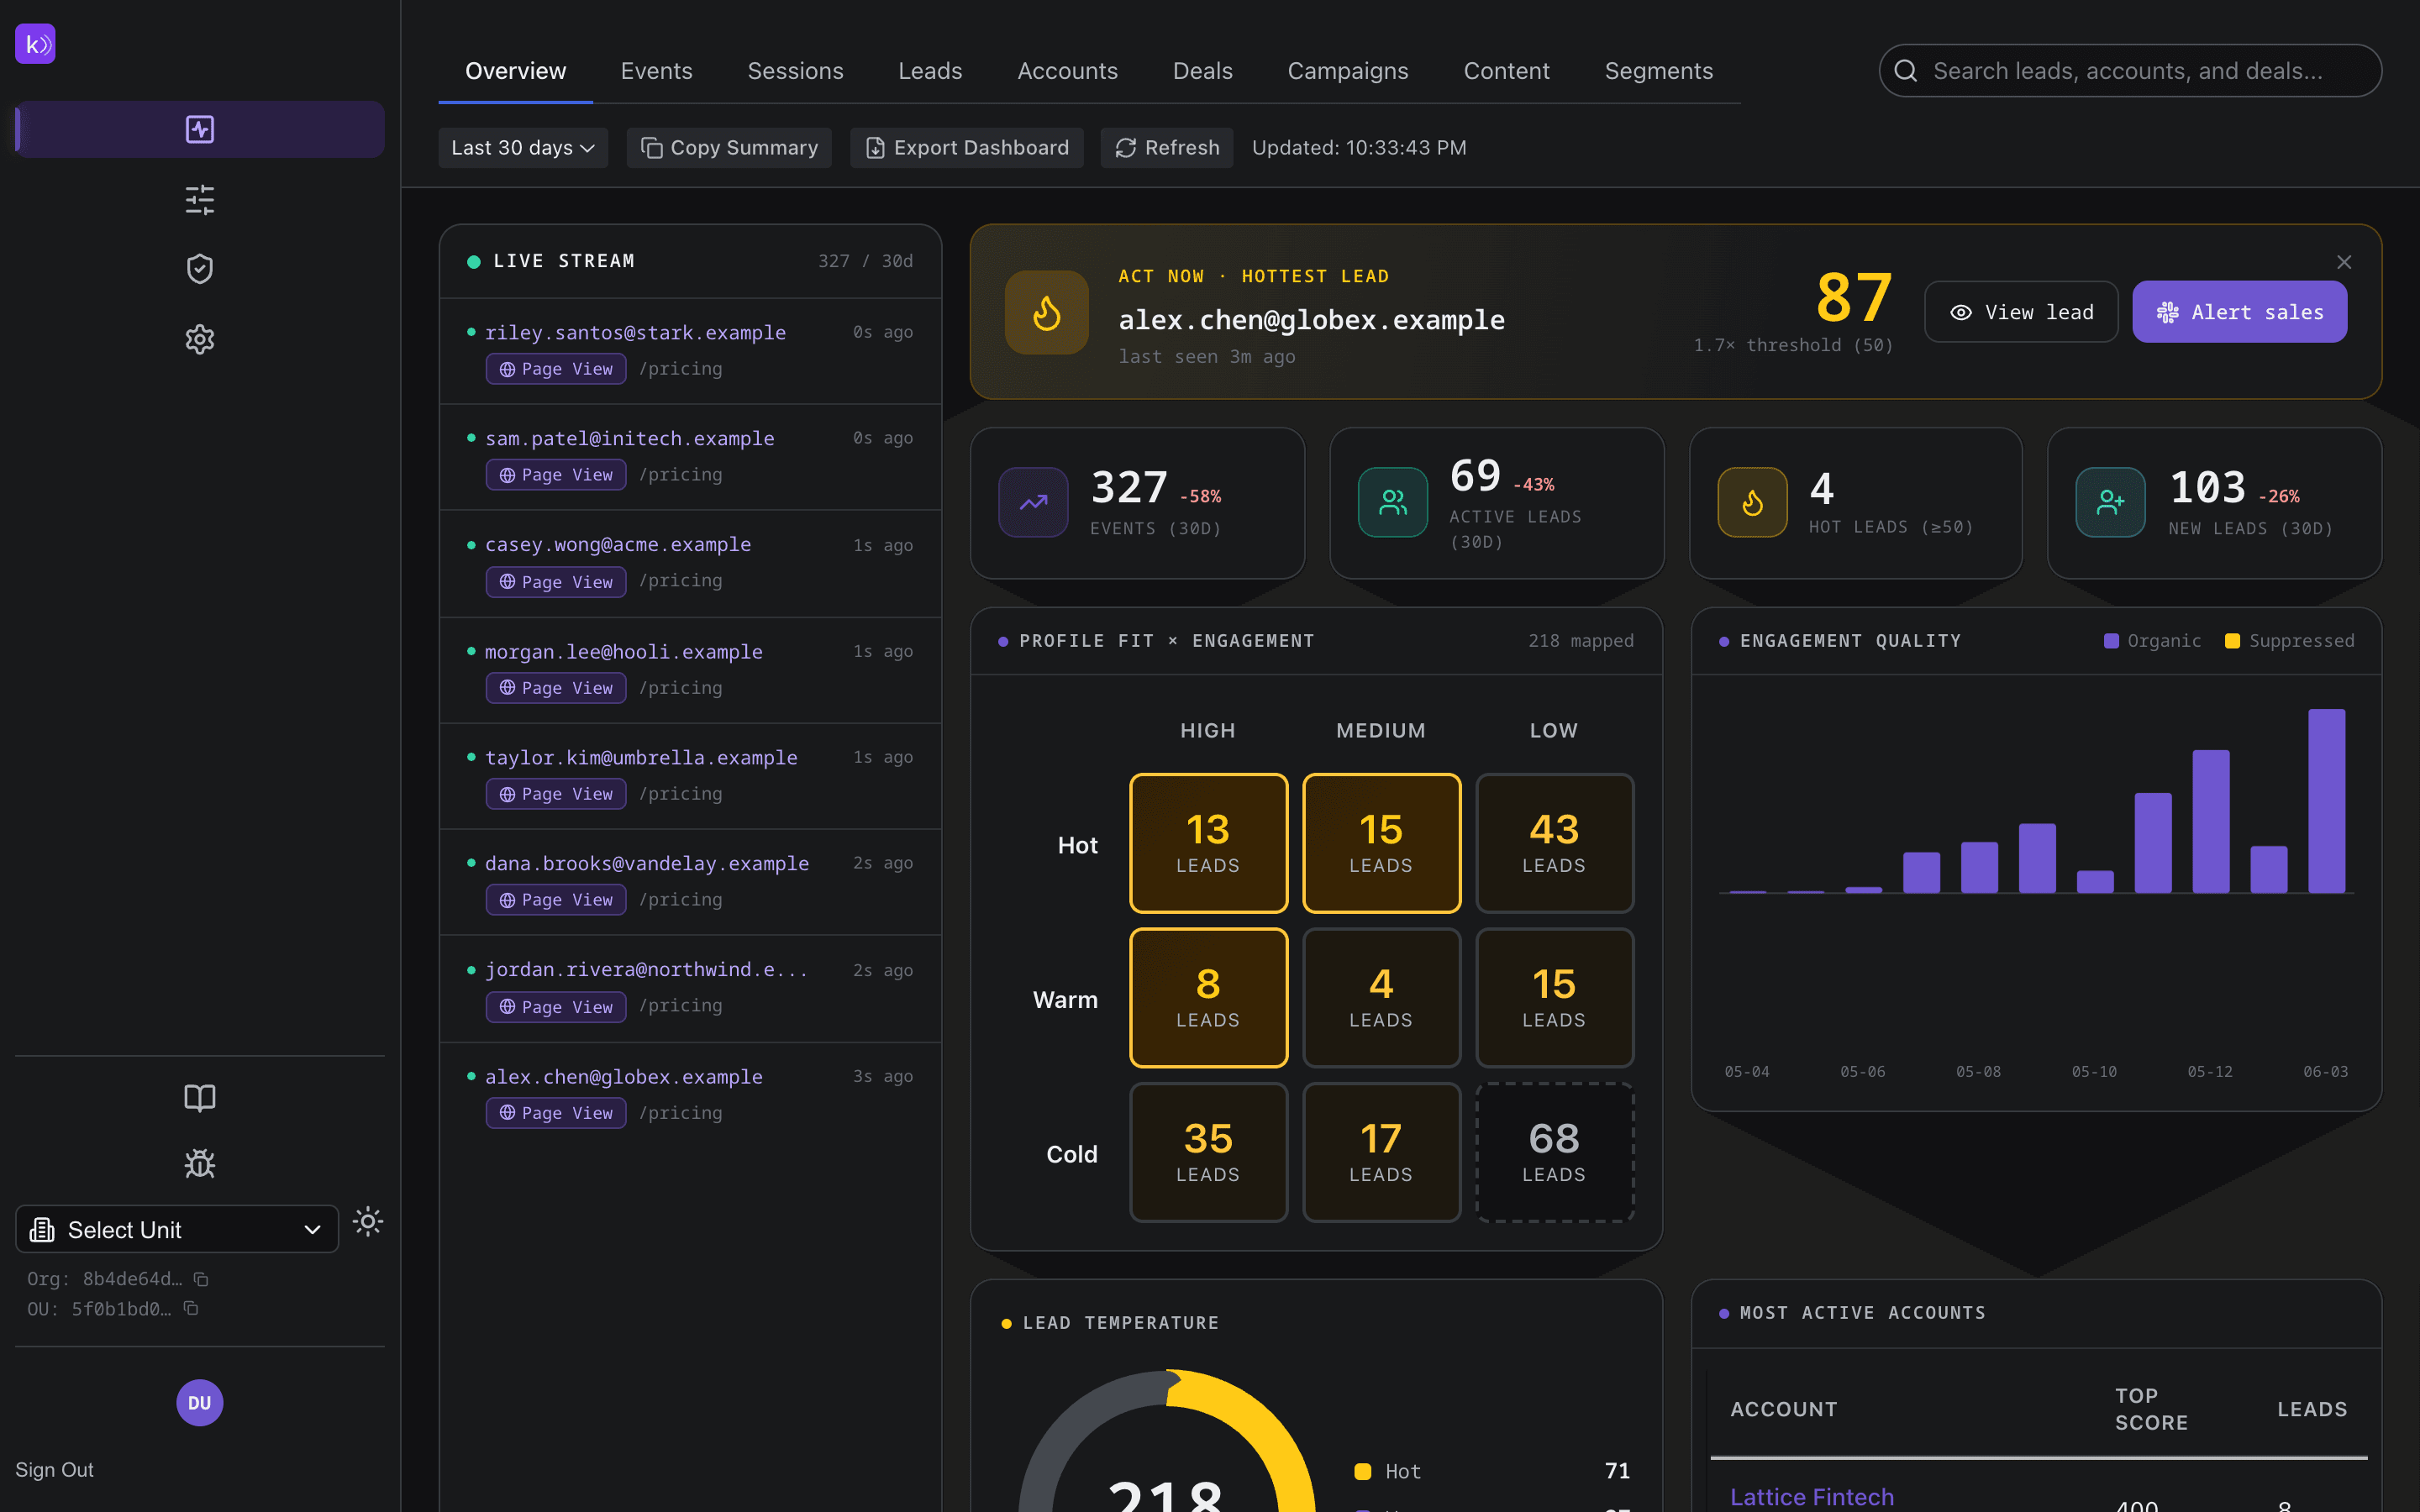This screenshot has width=2420, height=1512.
Task: Copy the OU ID
Action: pyautogui.click(x=191, y=1308)
